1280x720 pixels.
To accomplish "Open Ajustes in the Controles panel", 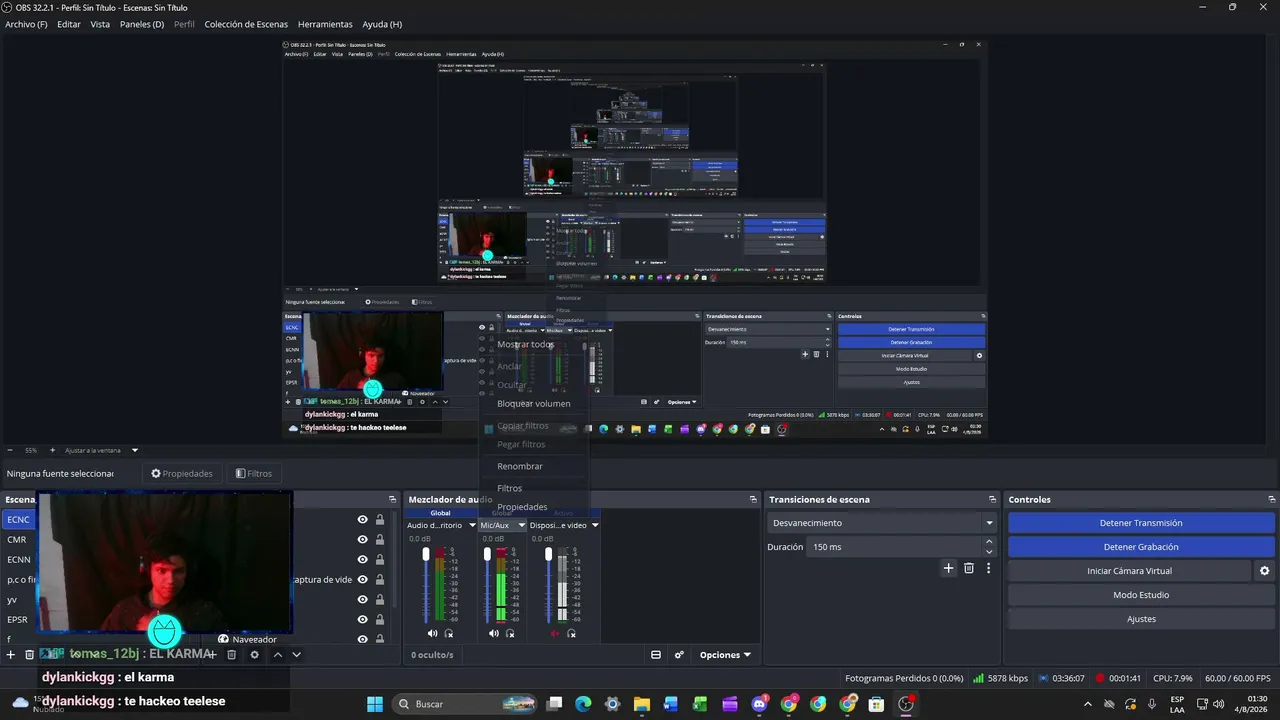I will click(x=1141, y=619).
